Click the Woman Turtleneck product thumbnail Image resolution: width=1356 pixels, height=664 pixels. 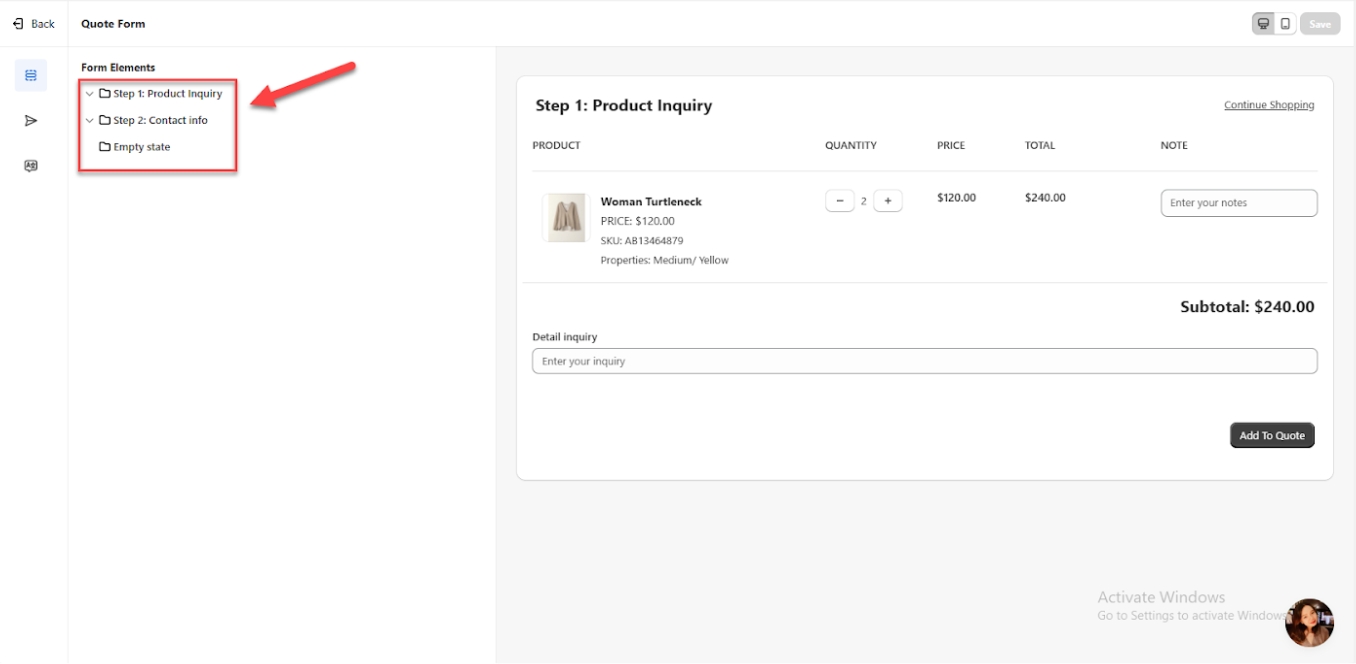565,218
